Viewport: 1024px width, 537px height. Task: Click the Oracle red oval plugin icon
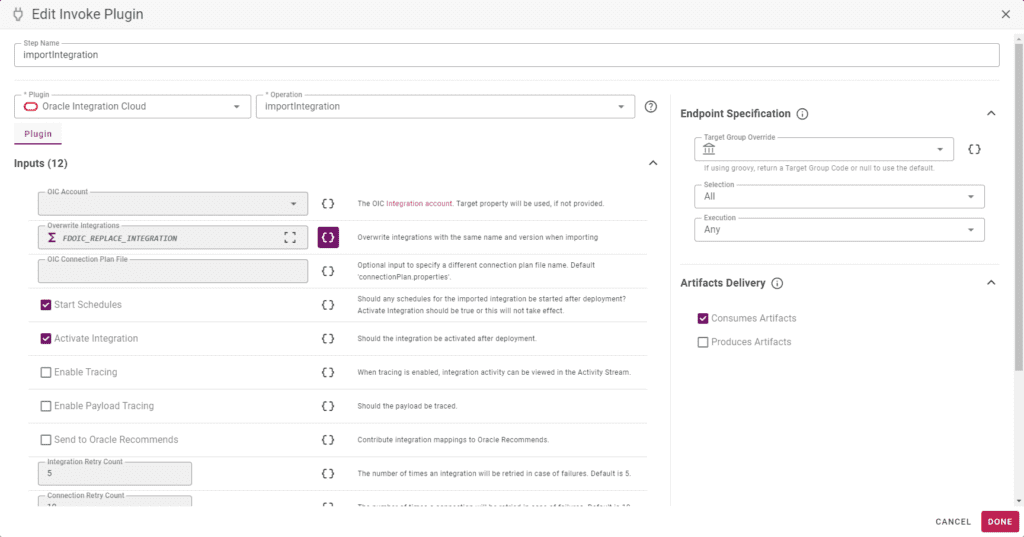(x=31, y=106)
